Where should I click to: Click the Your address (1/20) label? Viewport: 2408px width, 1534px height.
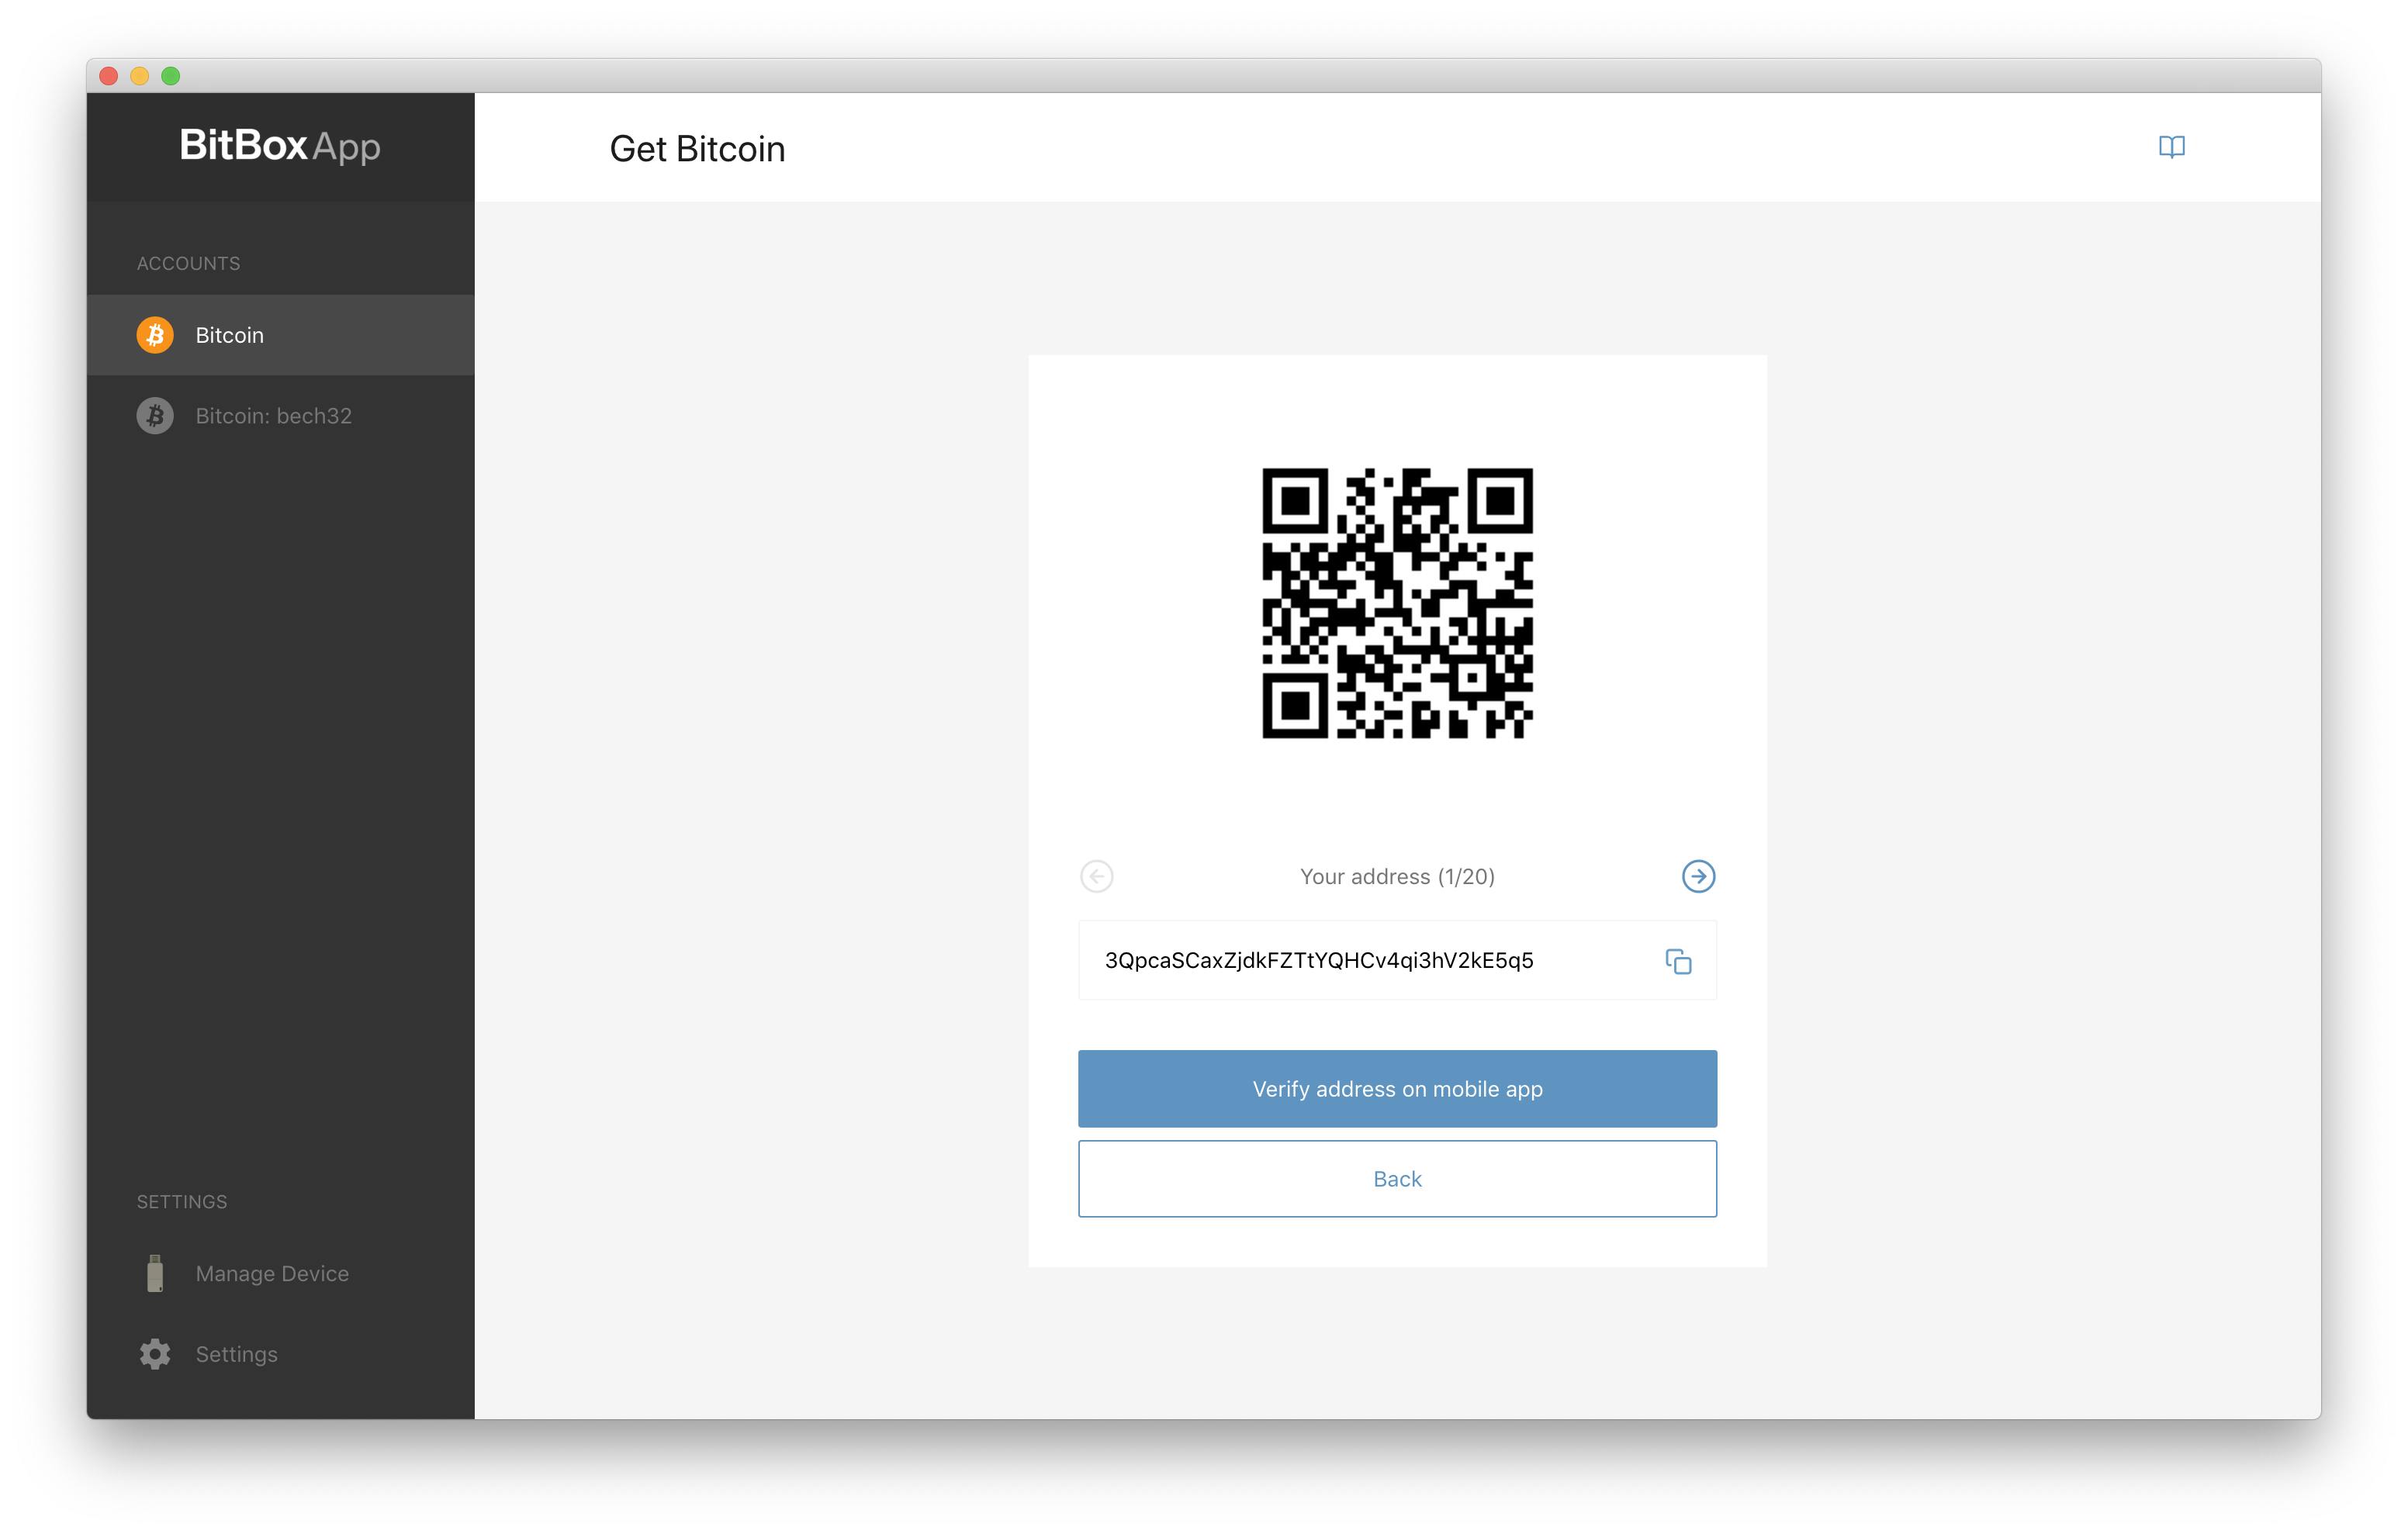coord(1397,876)
